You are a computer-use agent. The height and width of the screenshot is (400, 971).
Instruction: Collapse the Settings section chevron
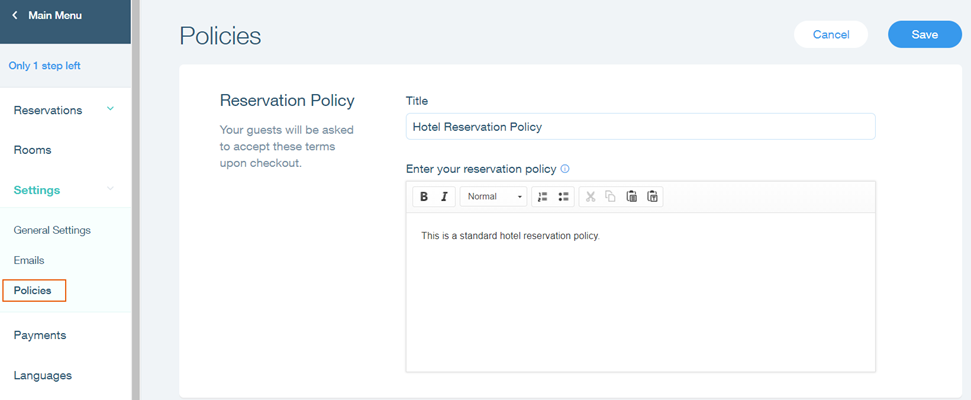(x=110, y=189)
